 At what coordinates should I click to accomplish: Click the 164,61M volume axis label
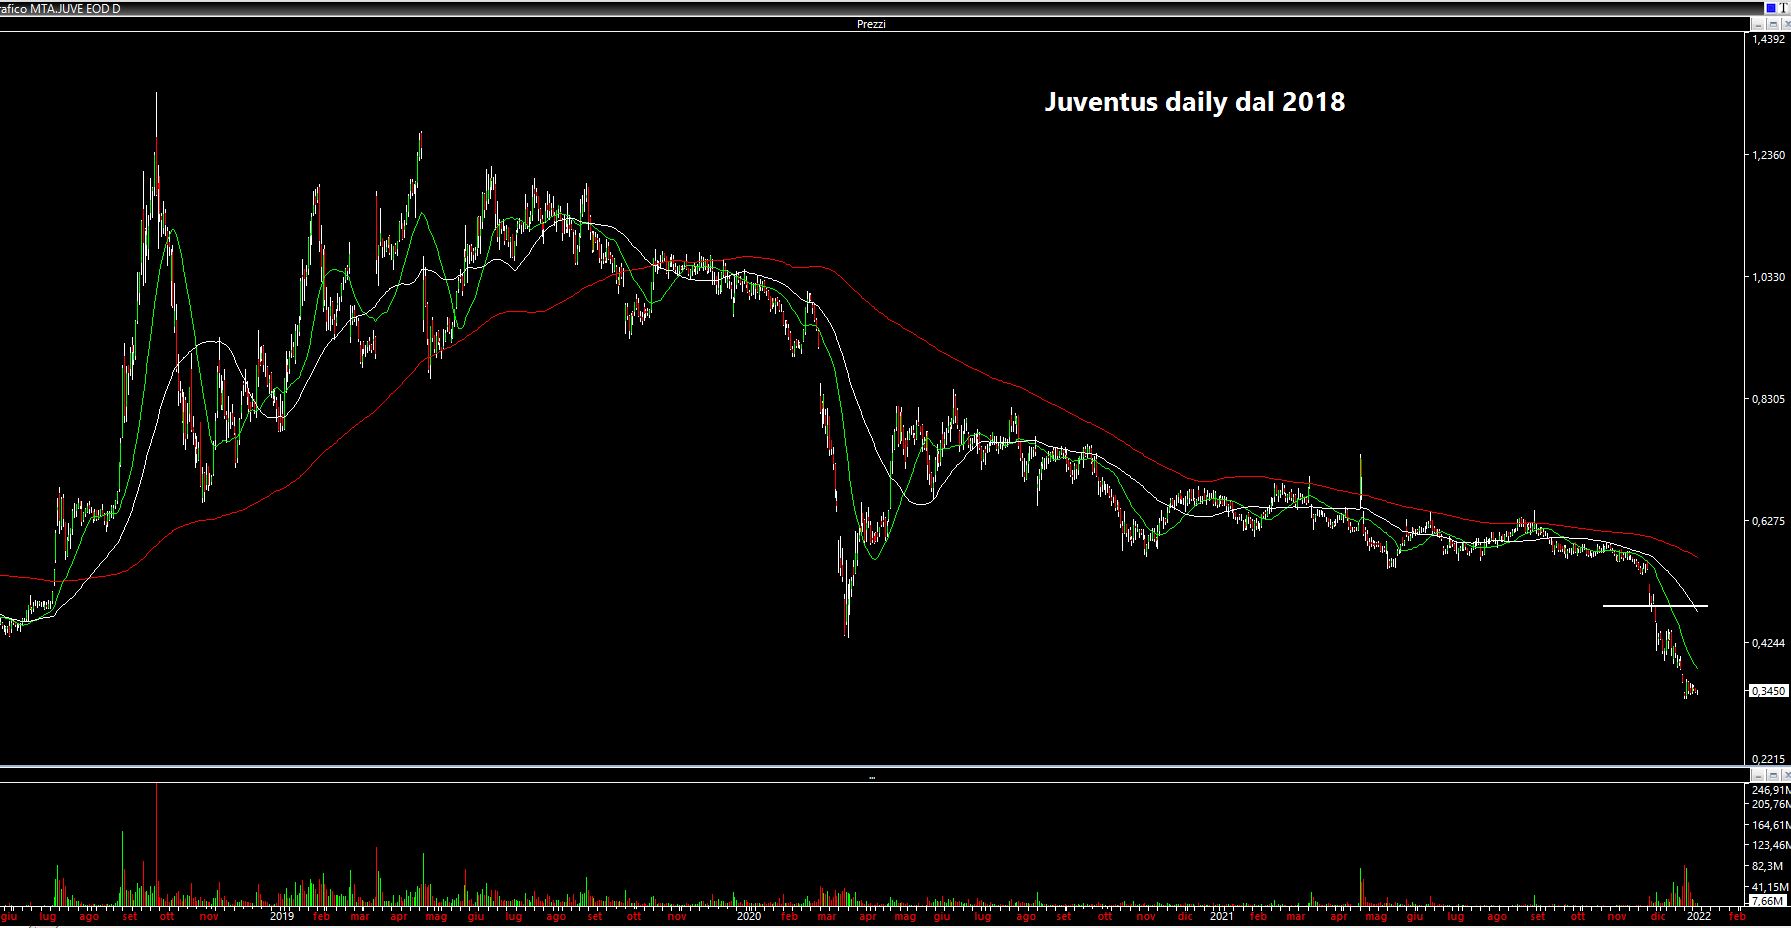point(1771,825)
